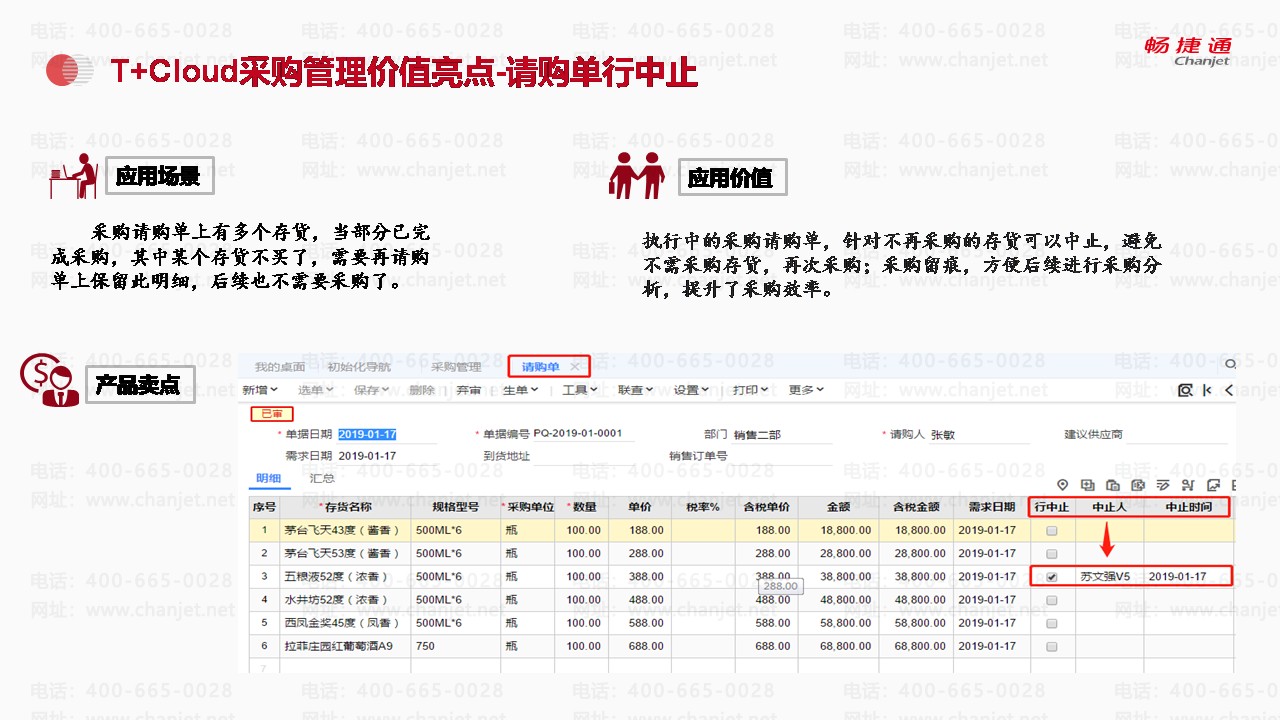Click the 弃审 button

tap(468, 390)
